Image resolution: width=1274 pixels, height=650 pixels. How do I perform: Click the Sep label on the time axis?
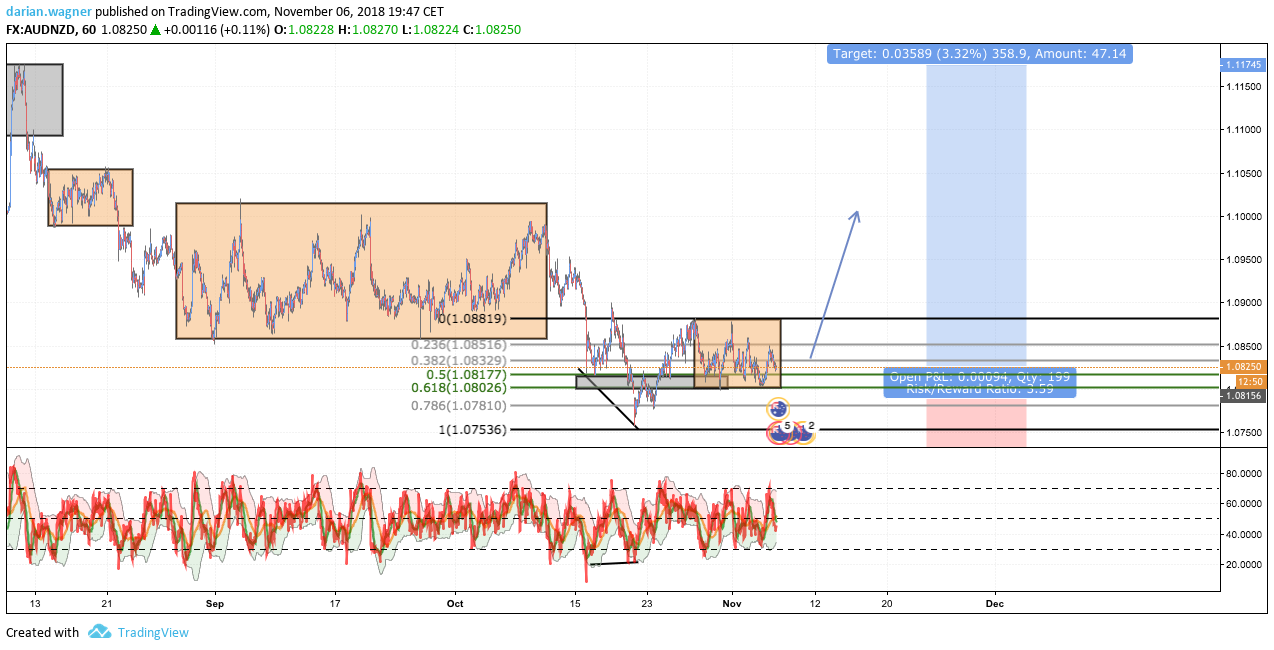pyautogui.click(x=213, y=603)
